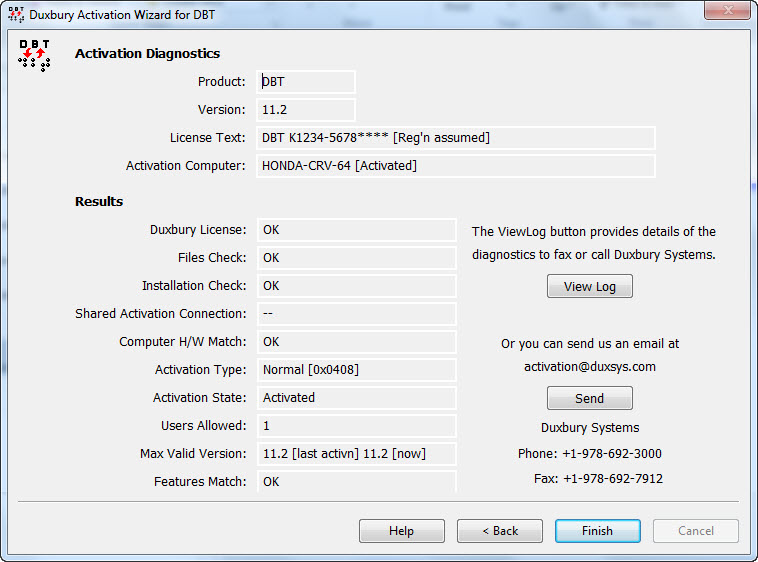Click the Results heading
Image resolution: width=758 pixels, height=562 pixels.
[x=99, y=201]
